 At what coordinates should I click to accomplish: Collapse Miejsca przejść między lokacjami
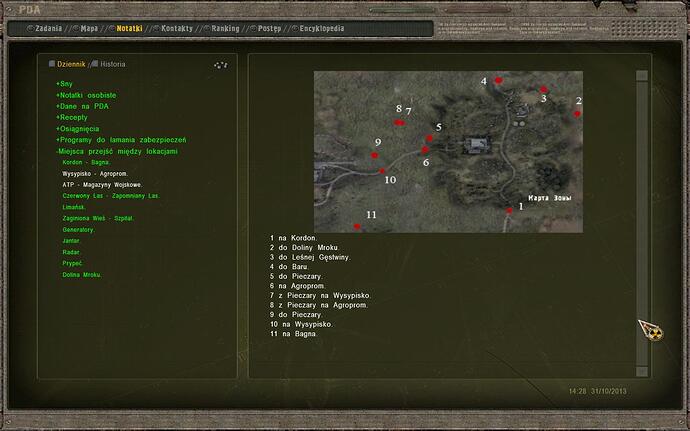117,151
